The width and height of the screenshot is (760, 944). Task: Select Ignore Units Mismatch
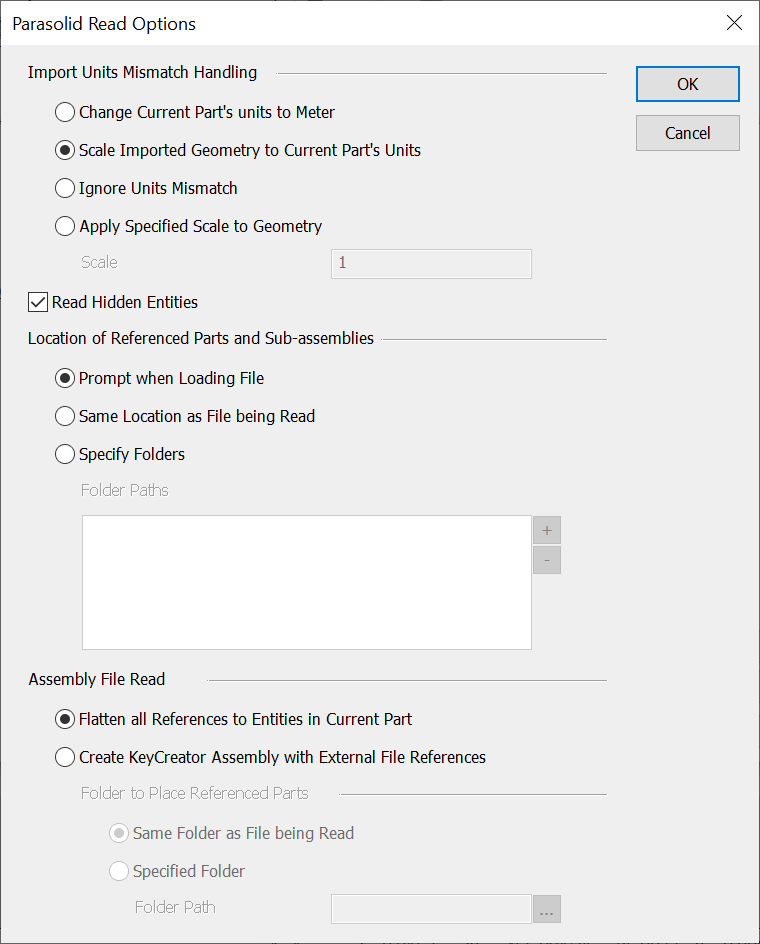coord(65,188)
